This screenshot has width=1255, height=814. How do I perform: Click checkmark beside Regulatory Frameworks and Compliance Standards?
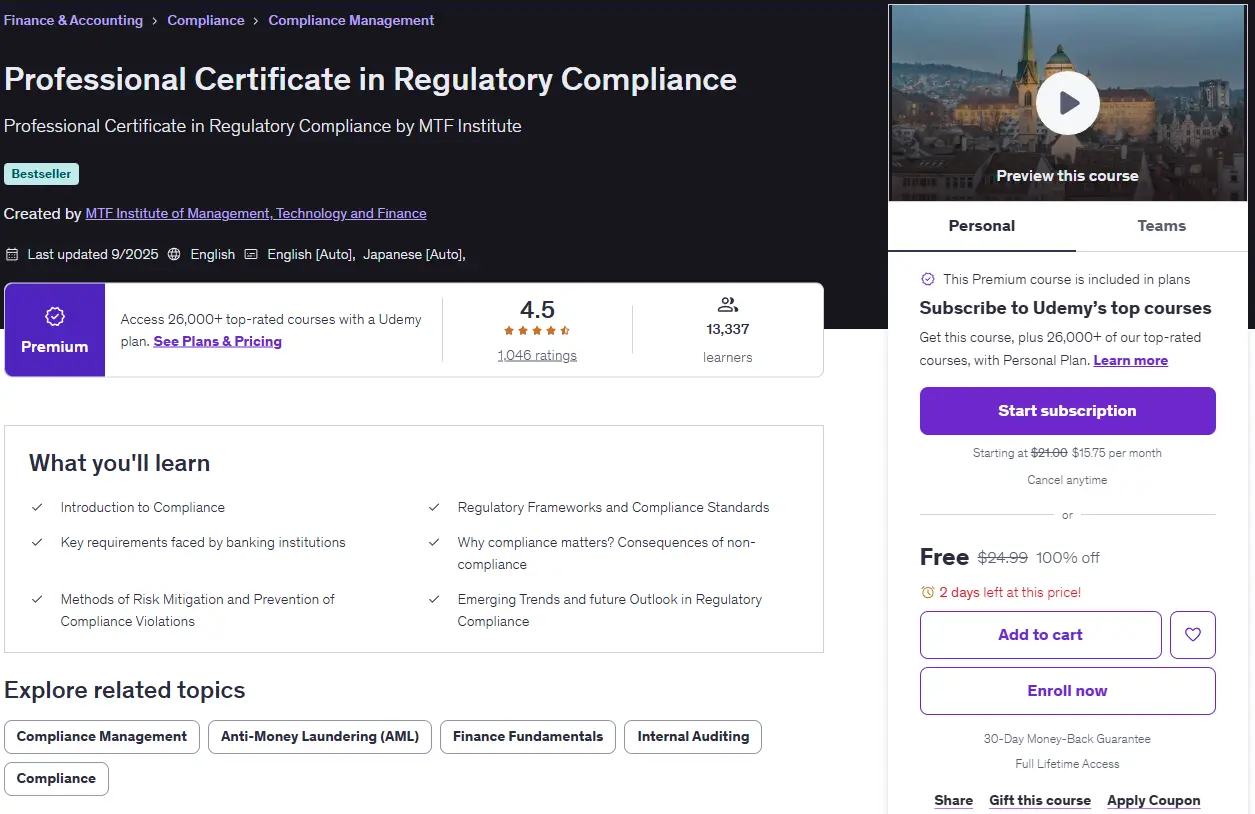(434, 507)
